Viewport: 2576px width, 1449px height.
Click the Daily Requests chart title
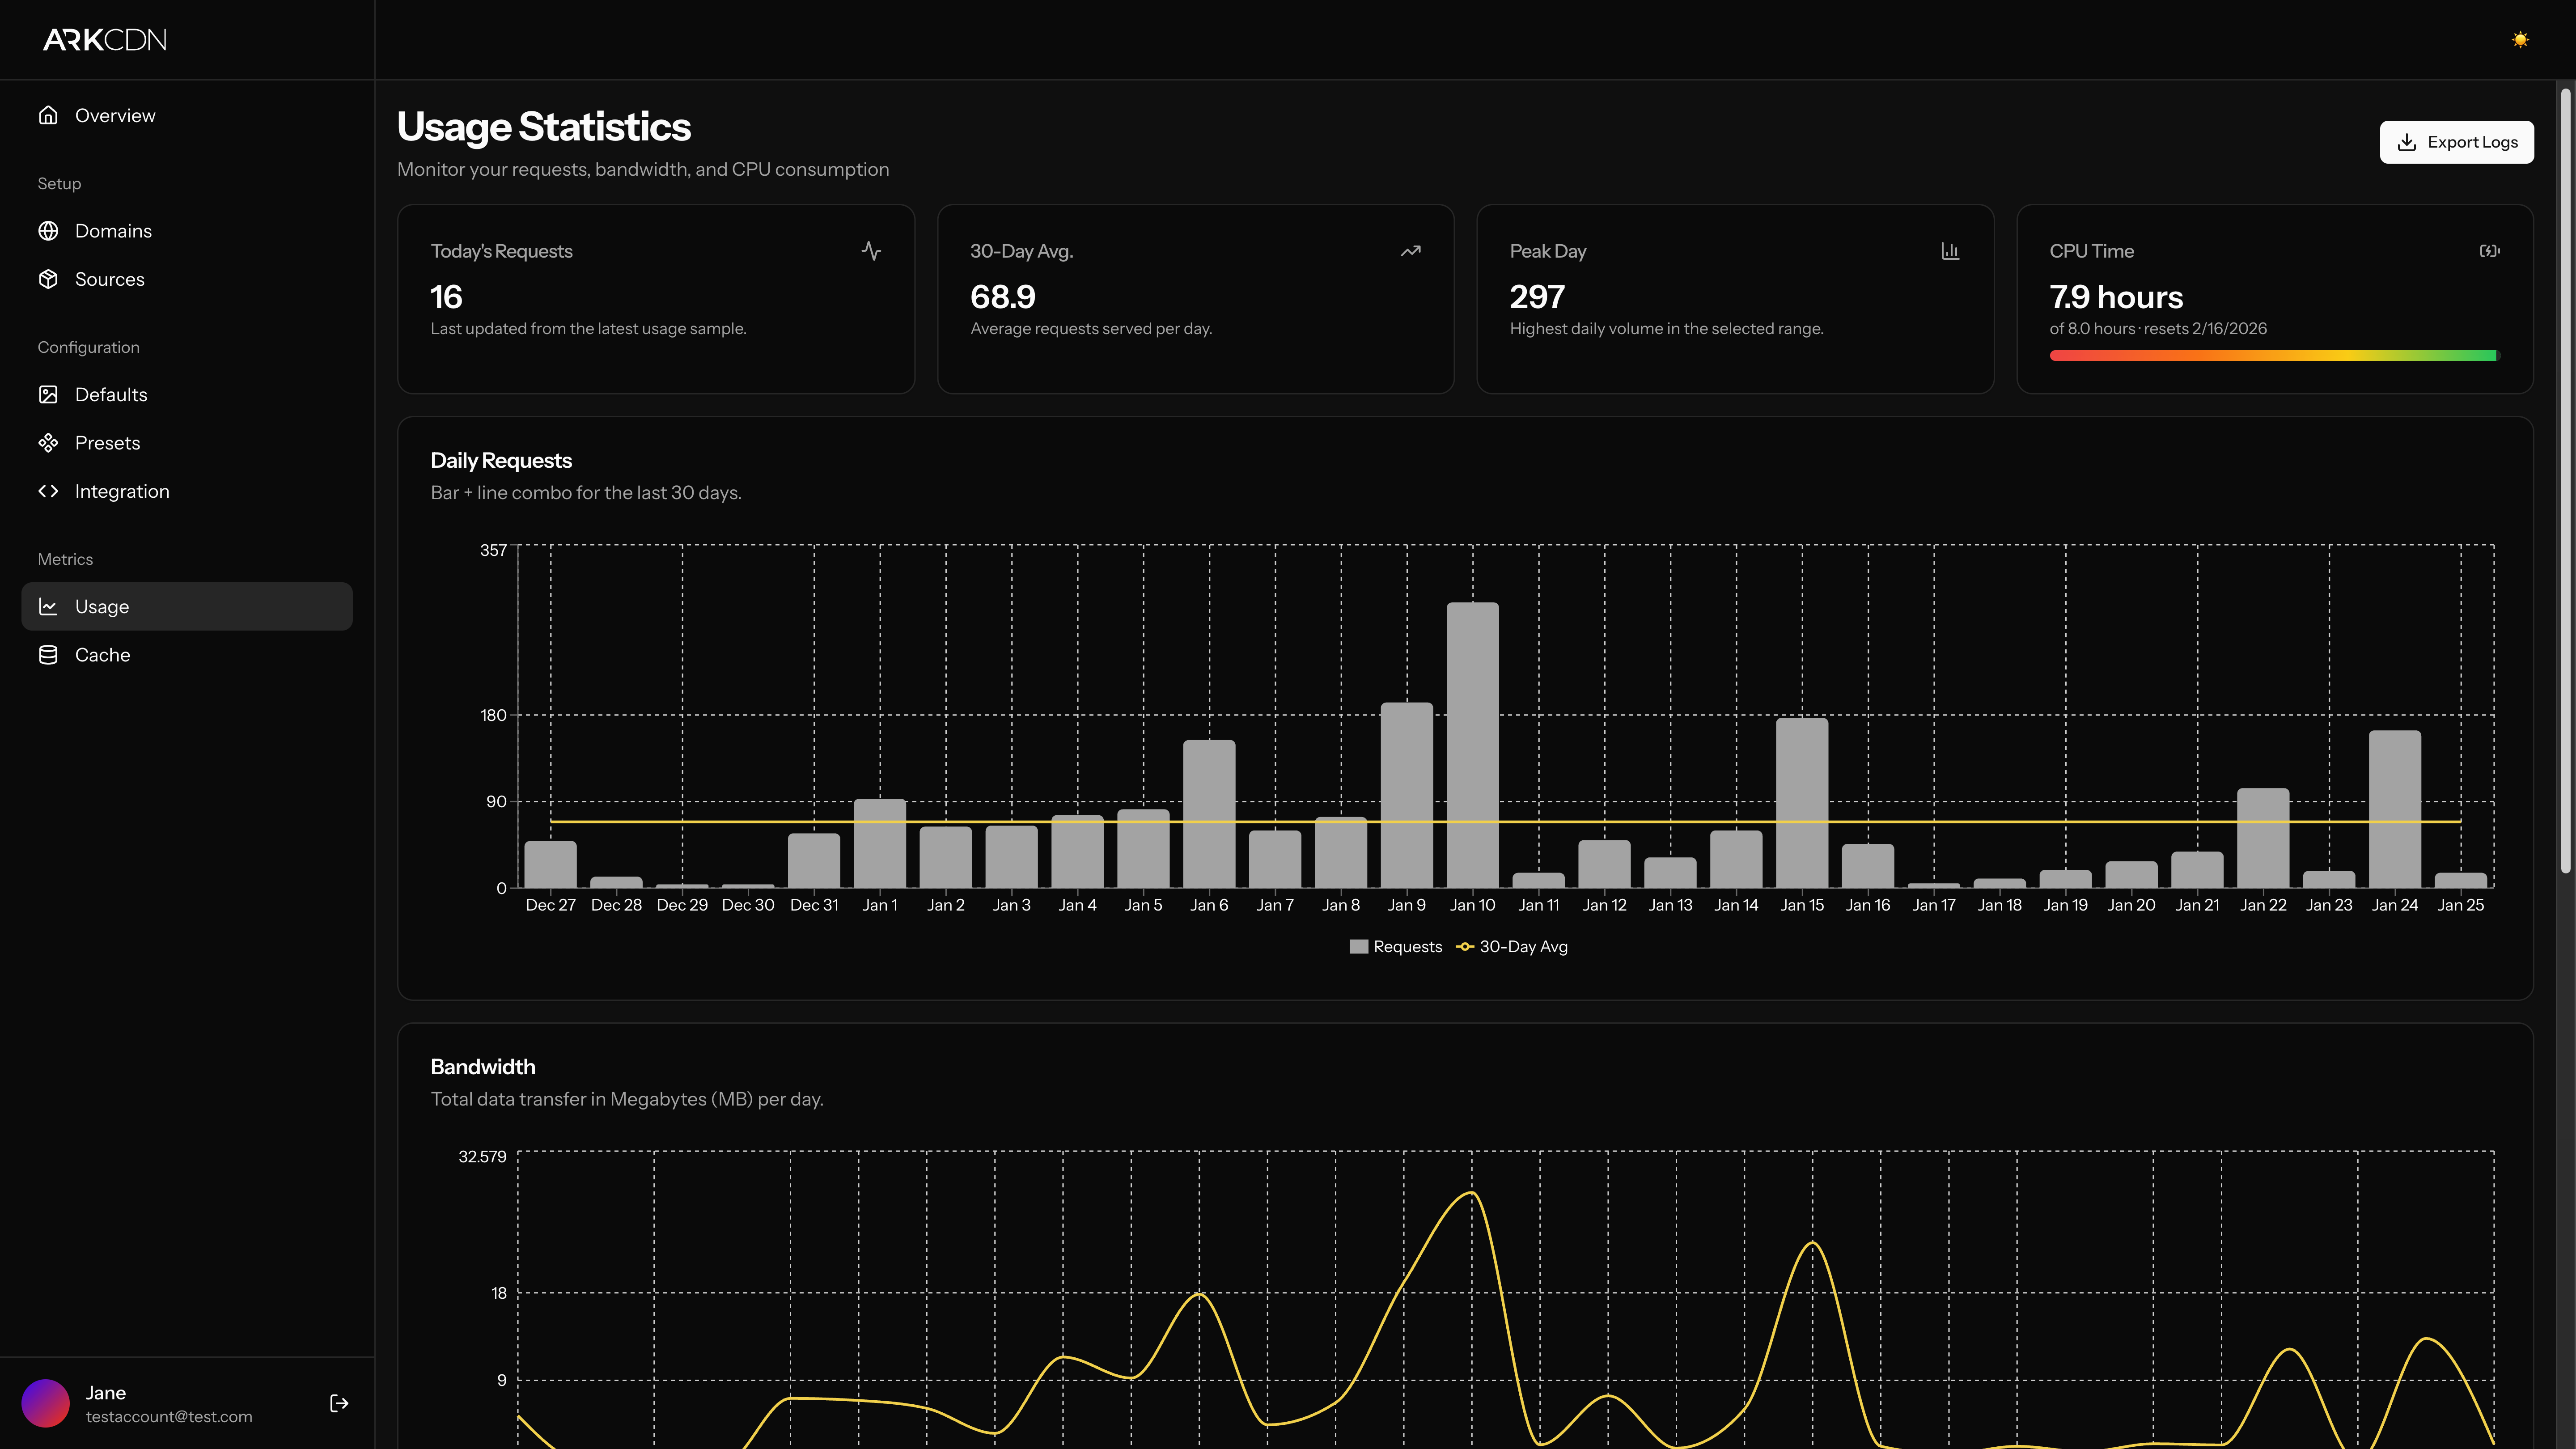501,460
